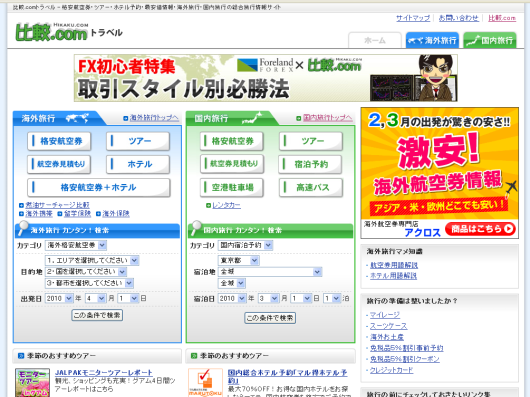Click domestic この条件で検索 button
530x397 pixels.
tap(270, 318)
